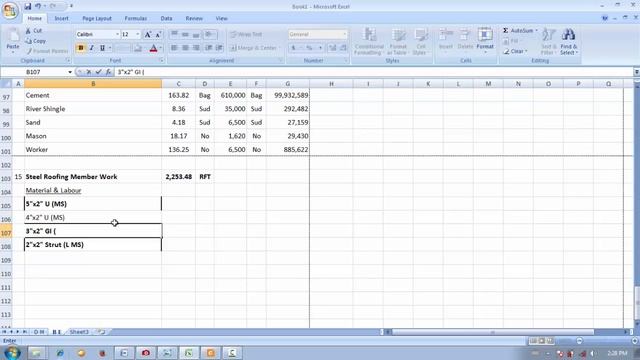640x360 pixels.
Task: Open the Orientation text rotation icon
Action: coord(209,34)
